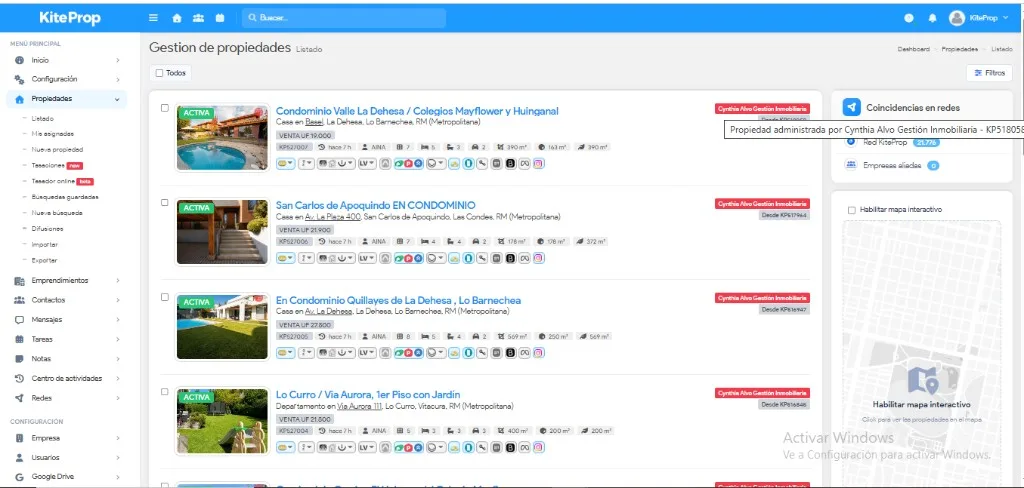Open yellow status dropdown in Condominio Valle La Dehesa row
The image size is (1024, 488).
click(285, 163)
